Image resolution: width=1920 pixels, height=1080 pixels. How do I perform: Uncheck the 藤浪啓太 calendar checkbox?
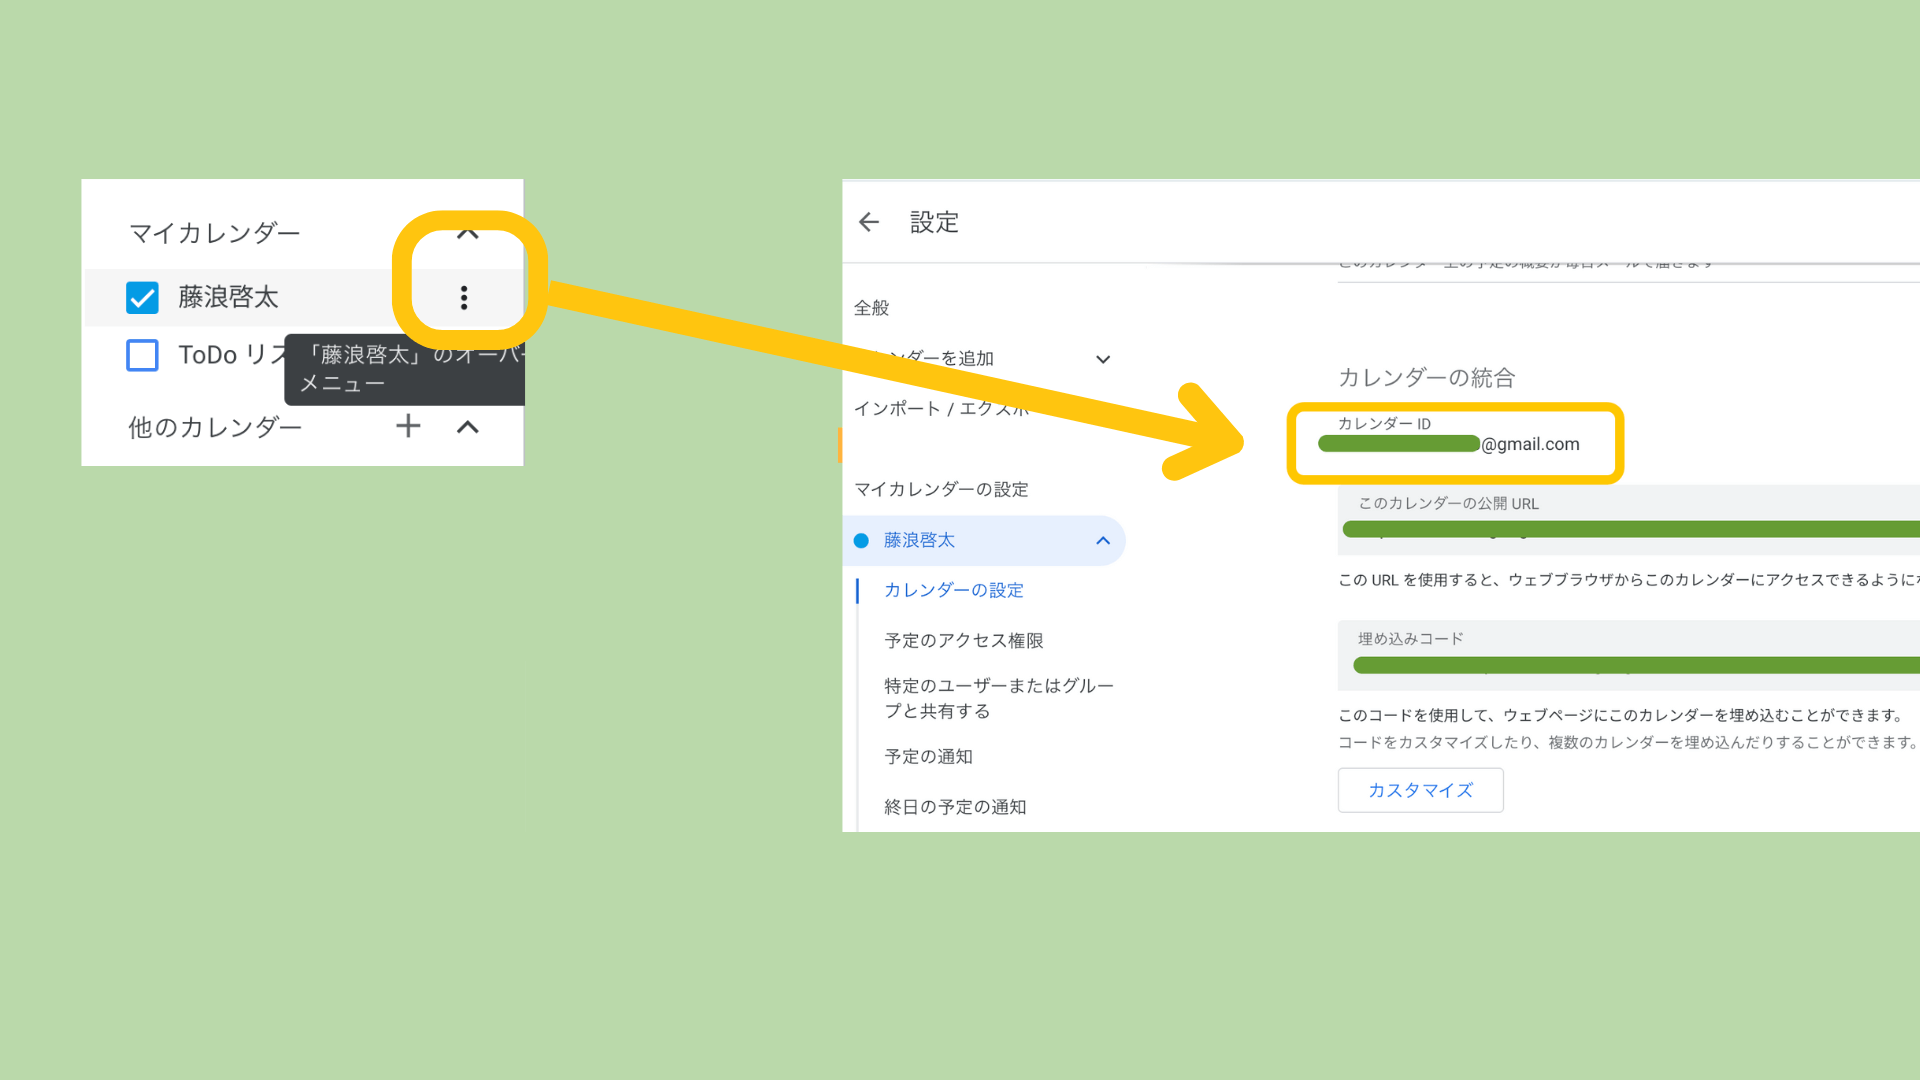[x=142, y=297]
